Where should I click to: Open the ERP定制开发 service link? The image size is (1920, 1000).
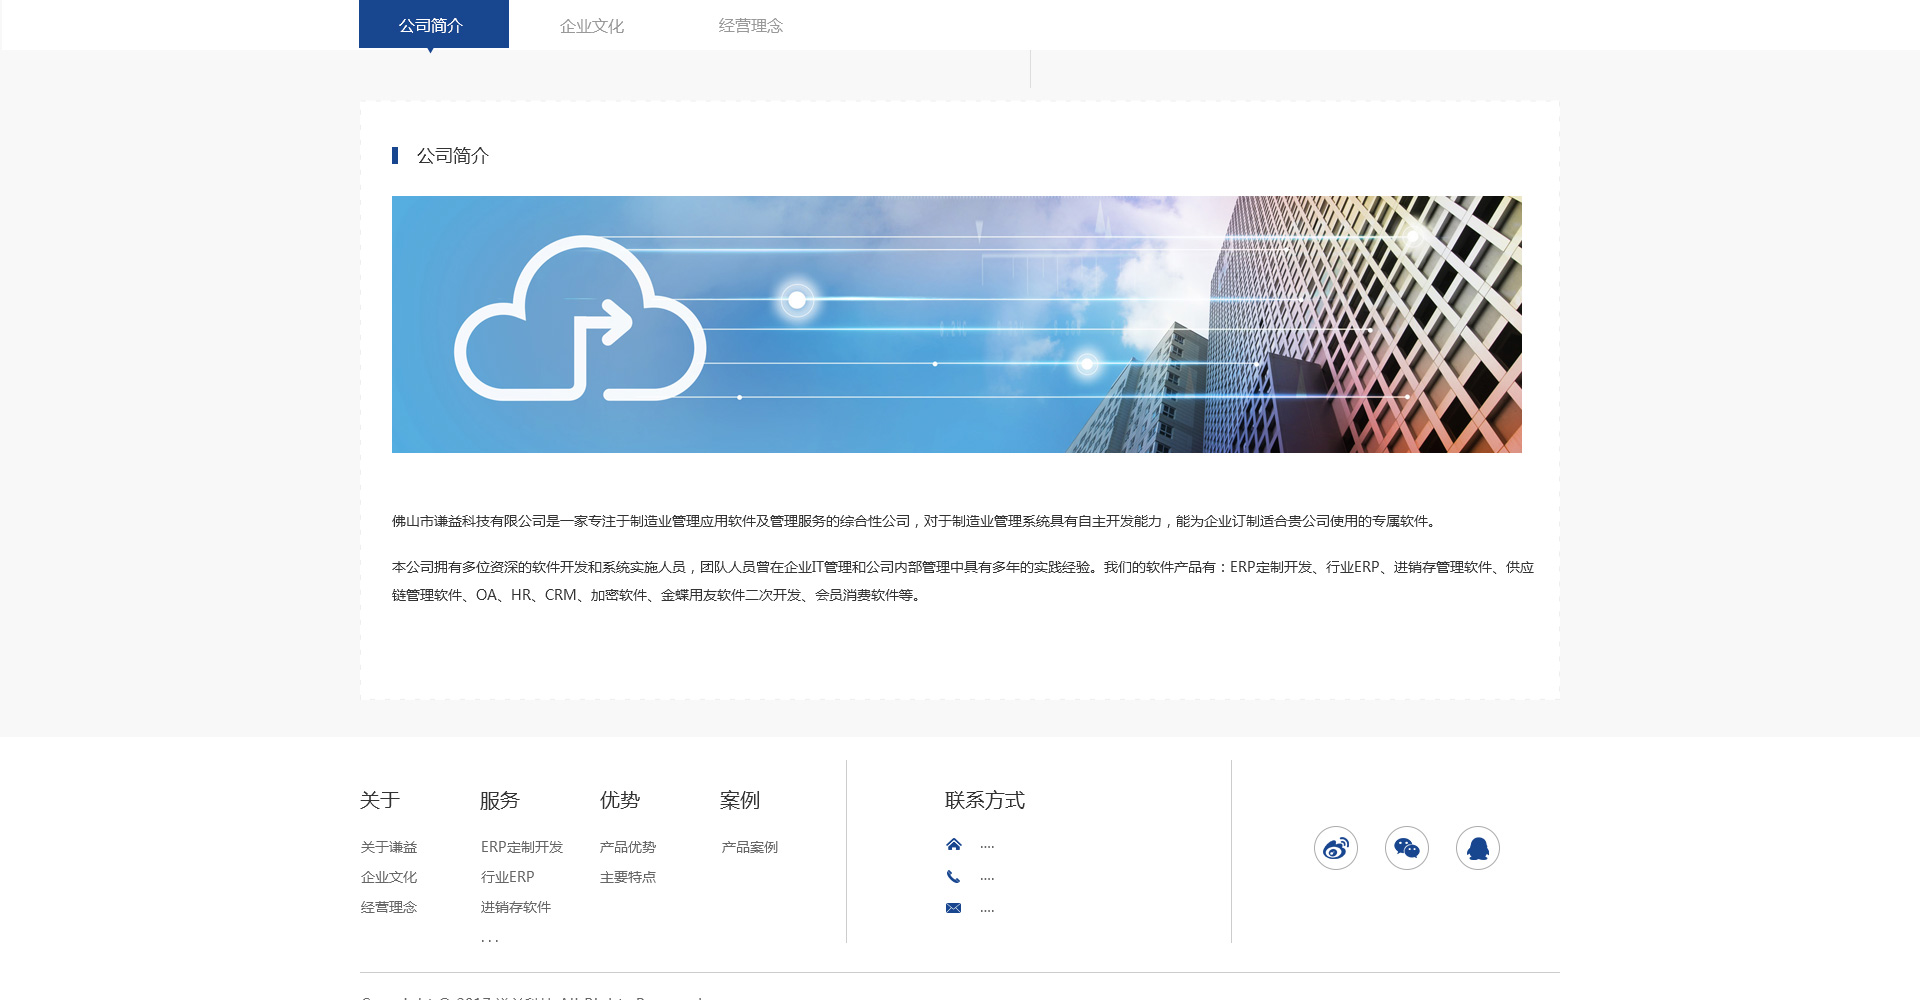[x=521, y=847]
